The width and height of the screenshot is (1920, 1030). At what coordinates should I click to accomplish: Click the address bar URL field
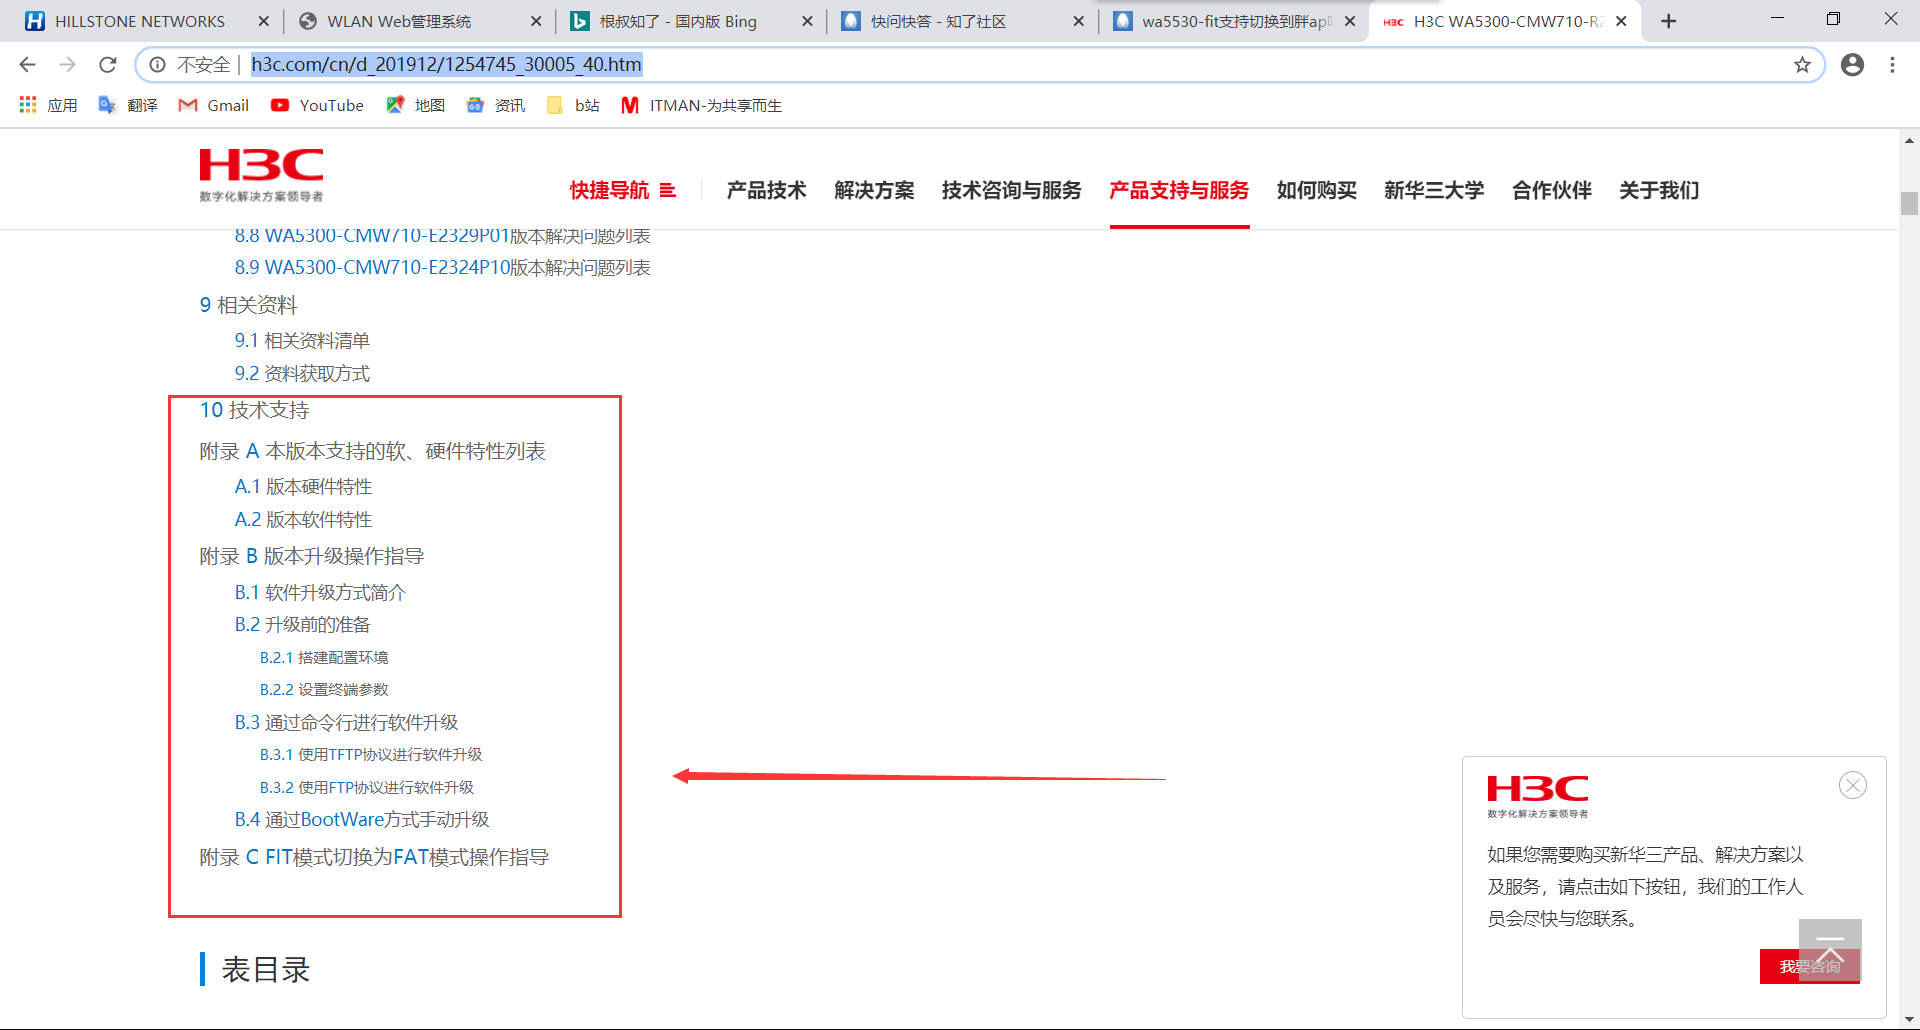pos(980,65)
